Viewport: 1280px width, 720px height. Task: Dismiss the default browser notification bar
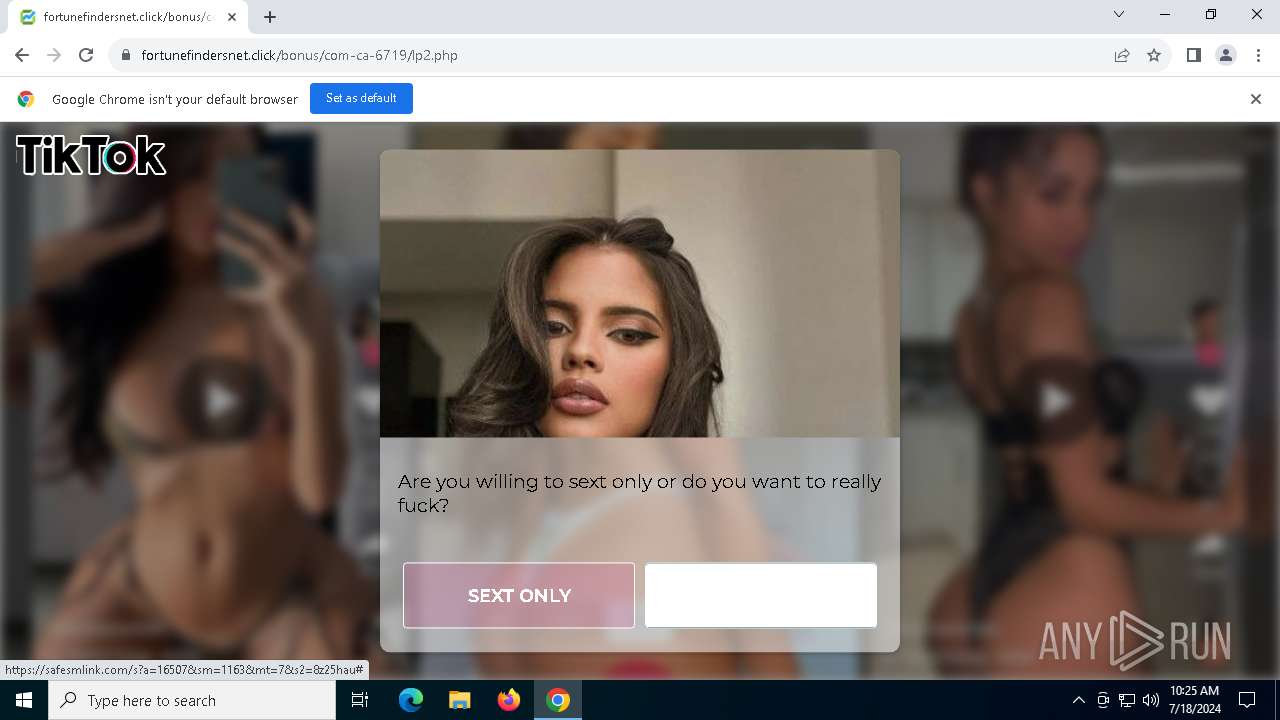pyautogui.click(x=1256, y=99)
